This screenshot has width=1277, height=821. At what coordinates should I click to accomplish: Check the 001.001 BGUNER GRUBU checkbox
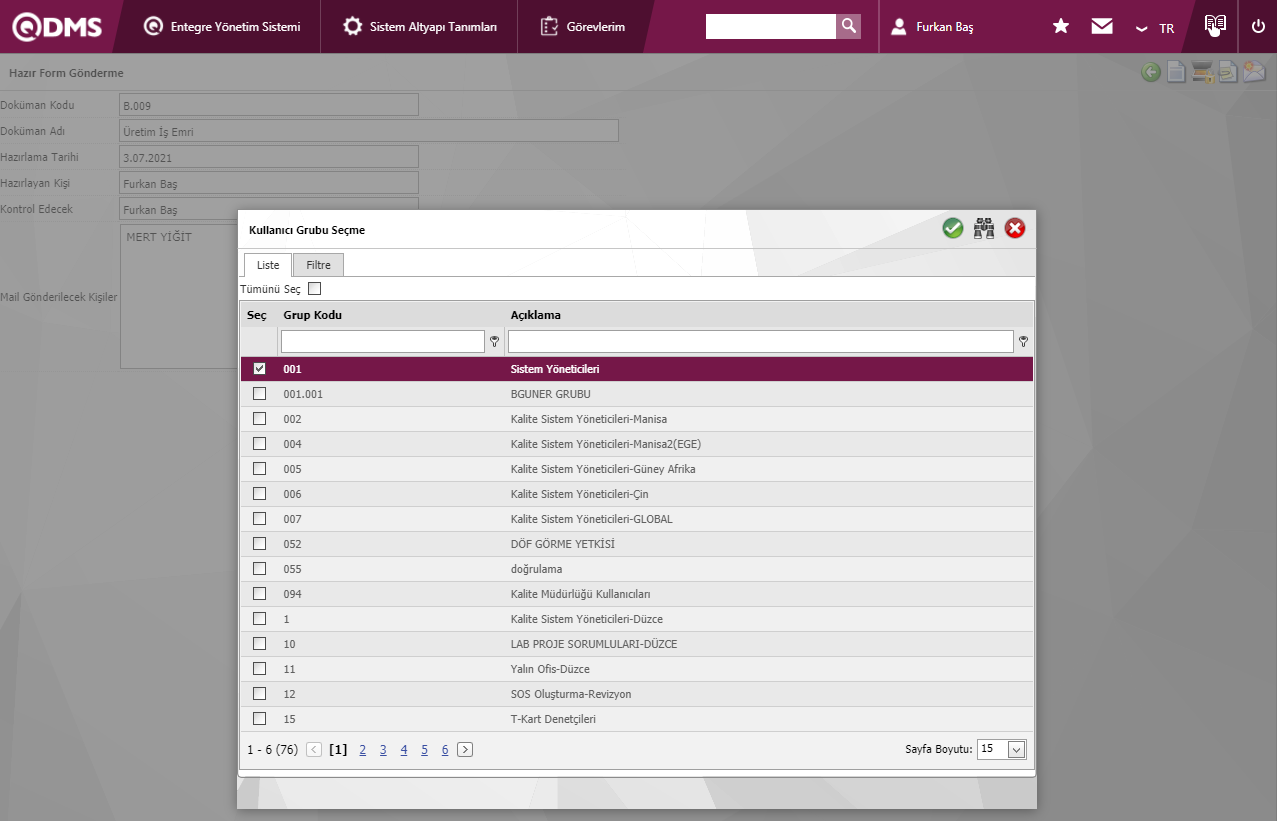(x=260, y=394)
